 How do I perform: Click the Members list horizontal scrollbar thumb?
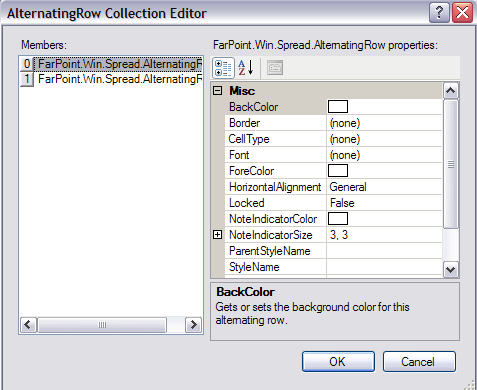[102, 325]
